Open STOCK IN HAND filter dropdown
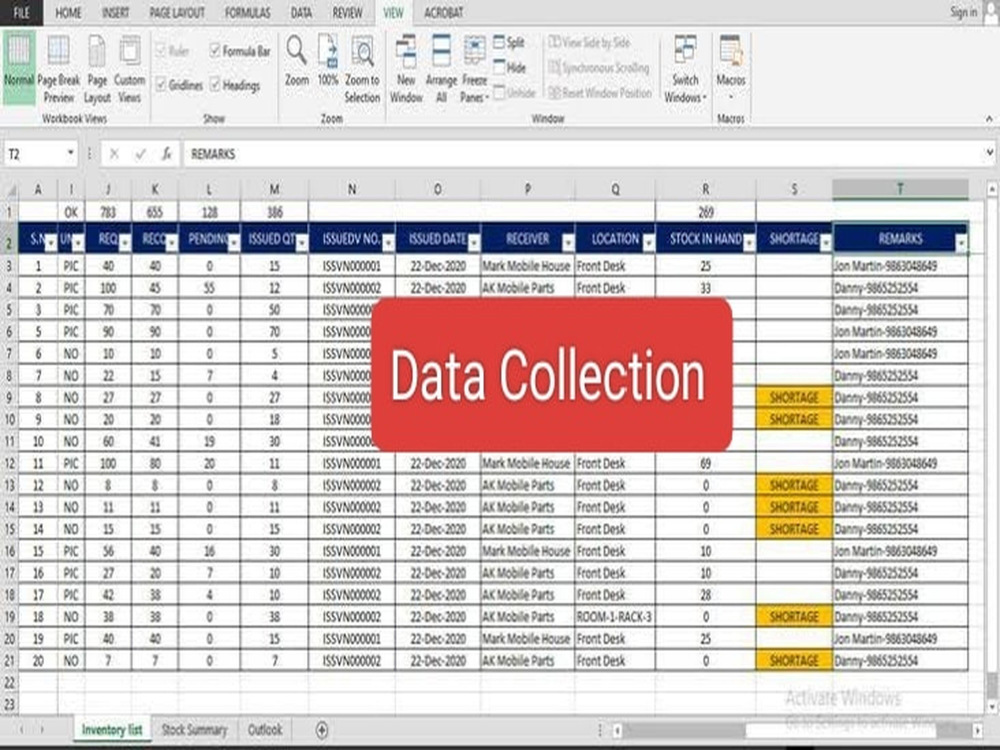The width and height of the screenshot is (1000, 750). click(749, 243)
